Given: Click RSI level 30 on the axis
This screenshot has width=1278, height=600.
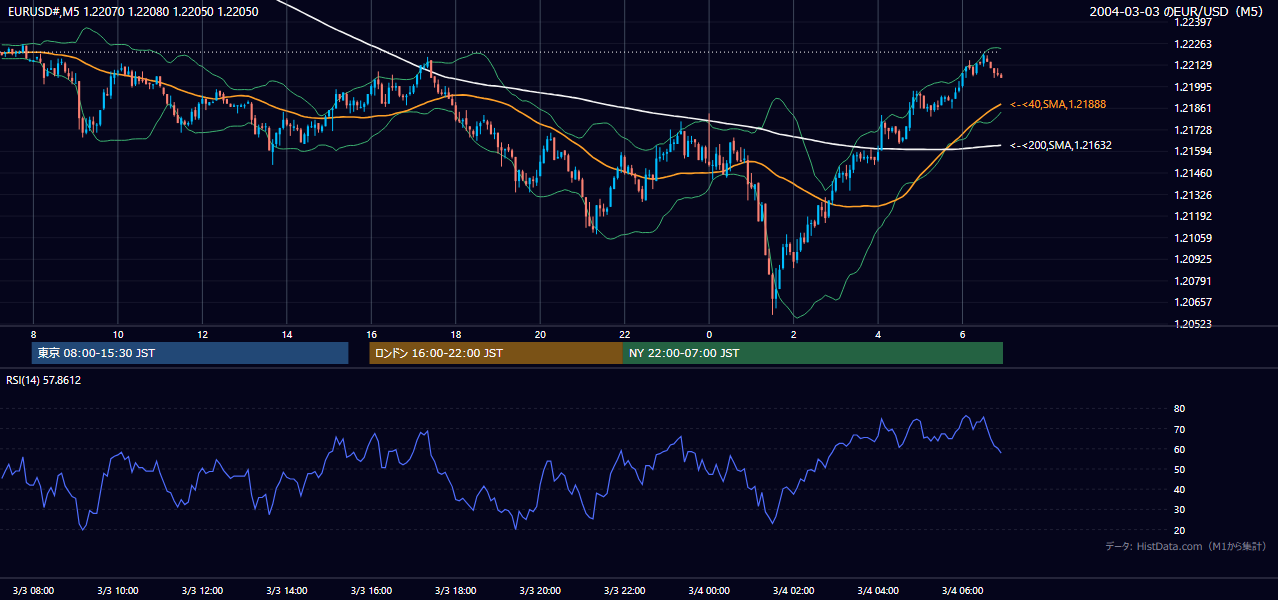Looking at the screenshot, I should 1179,510.
